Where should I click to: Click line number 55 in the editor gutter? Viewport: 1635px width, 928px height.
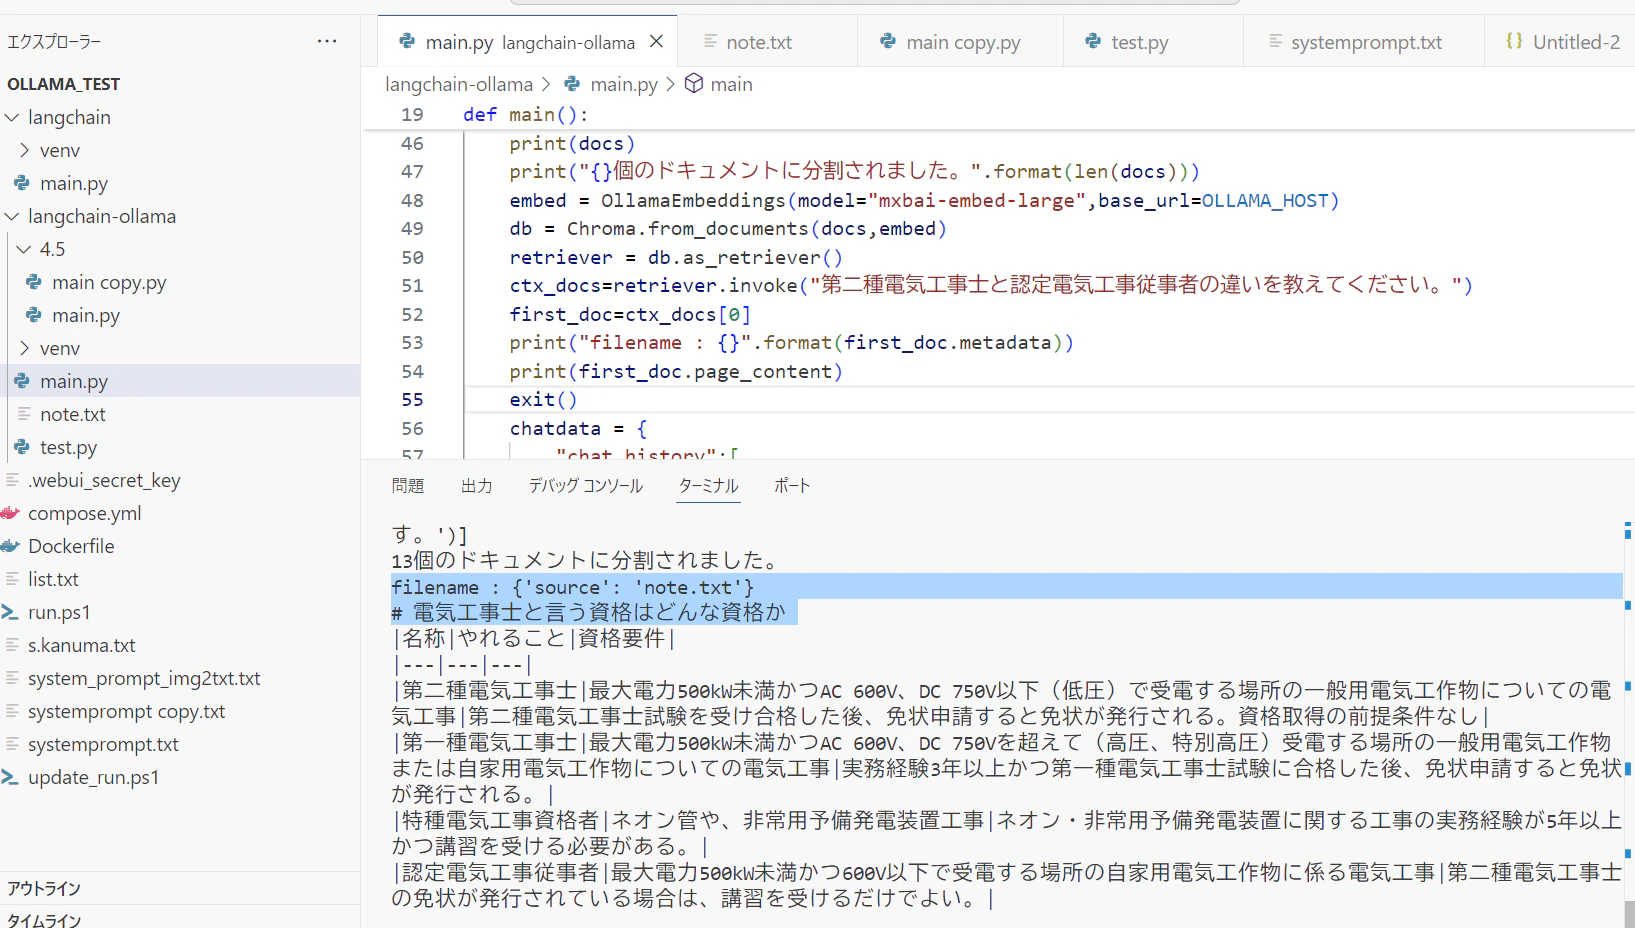[x=413, y=400]
